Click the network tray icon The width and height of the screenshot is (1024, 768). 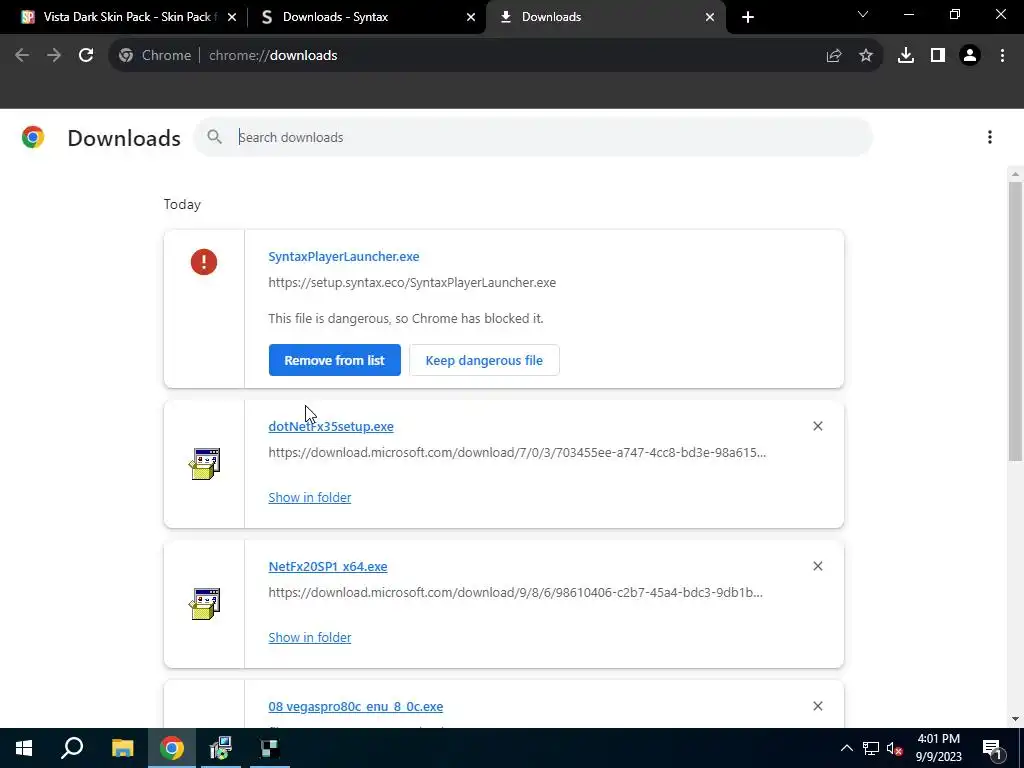point(871,748)
